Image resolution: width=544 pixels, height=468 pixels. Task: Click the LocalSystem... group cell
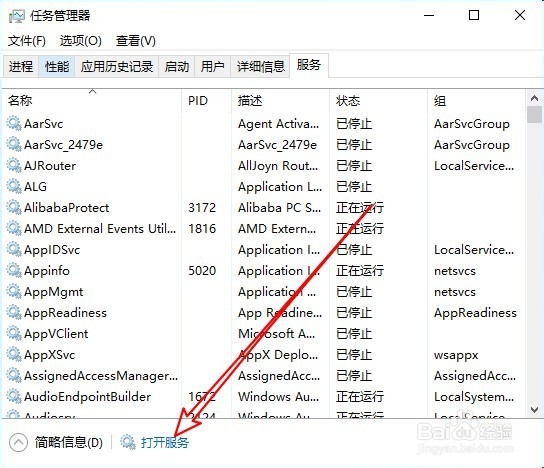[x=474, y=397]
